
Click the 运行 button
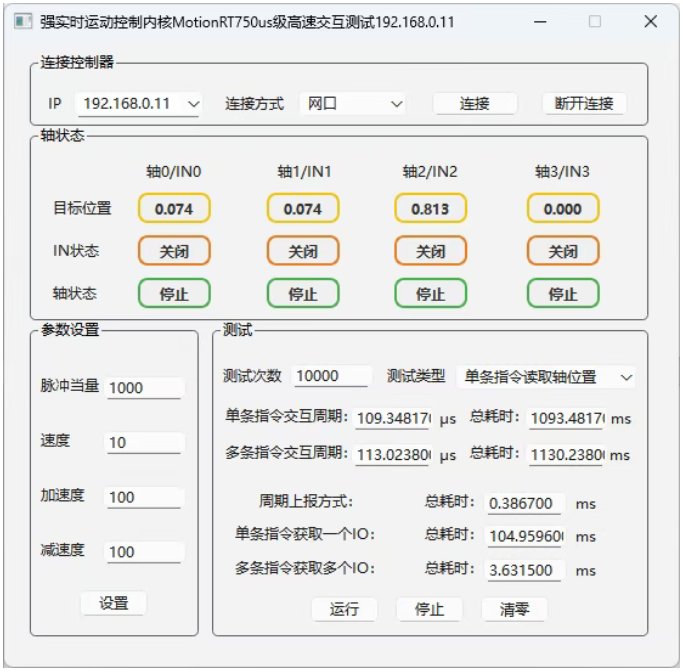[x=344, y=609]
